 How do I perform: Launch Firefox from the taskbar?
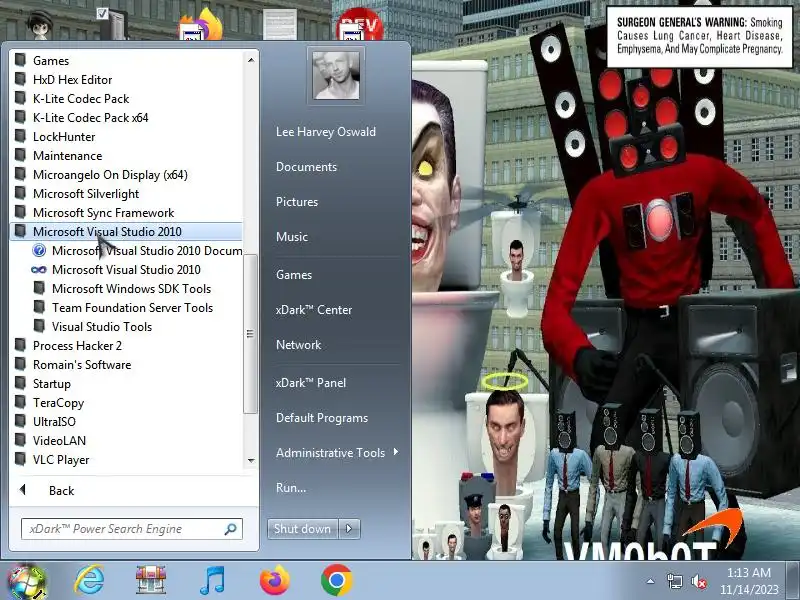click(x=274, y=580)
